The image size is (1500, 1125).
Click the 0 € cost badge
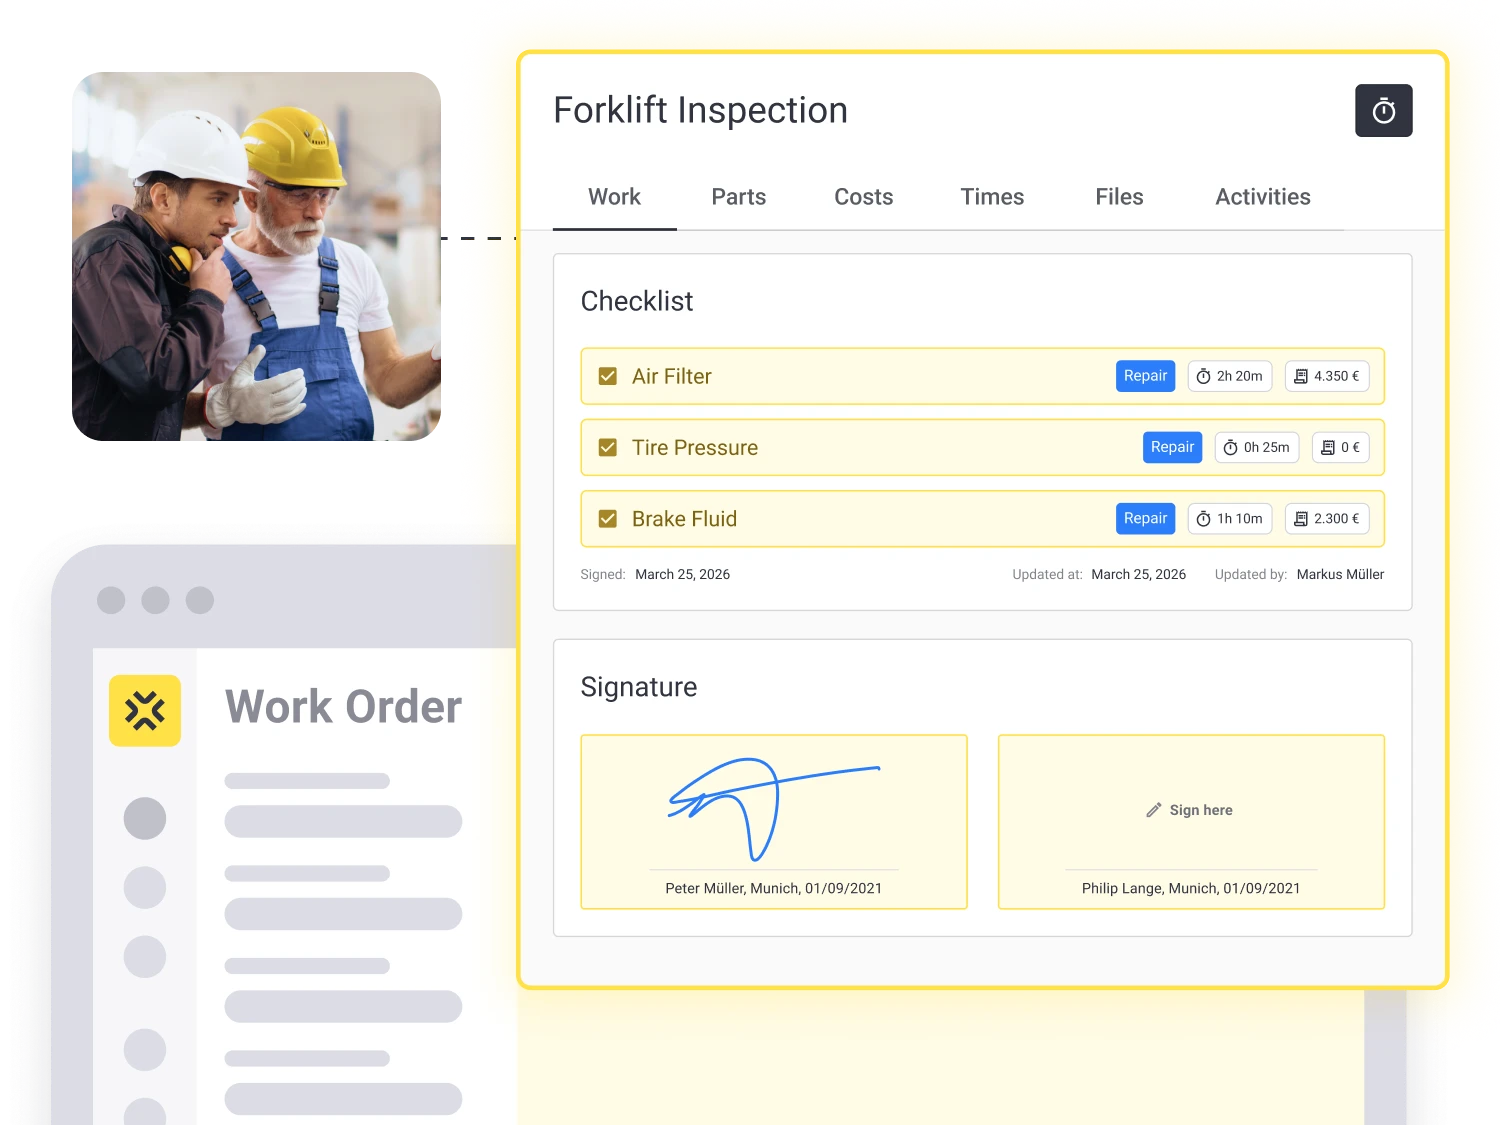point(1340,447)
